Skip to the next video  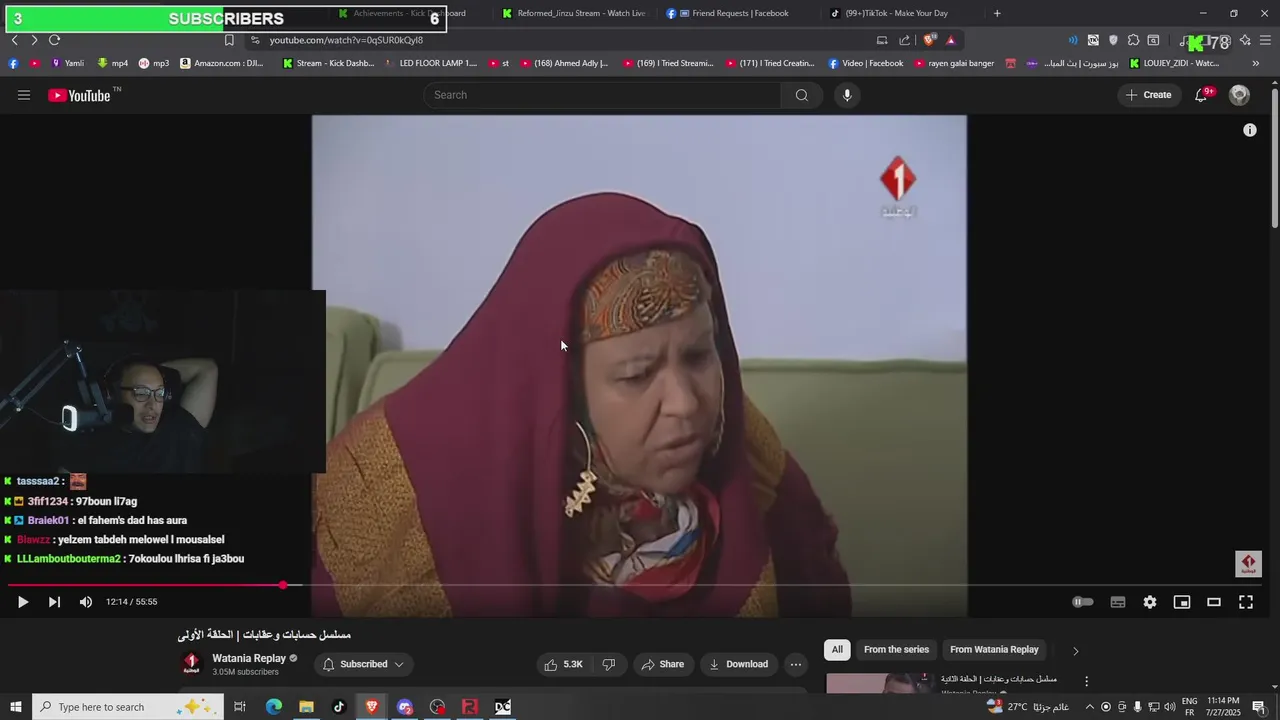[54, 602]
